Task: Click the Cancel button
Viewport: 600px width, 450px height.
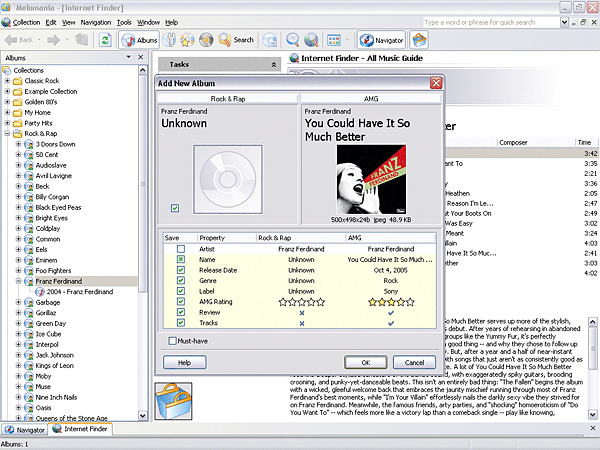Action: 414,362
